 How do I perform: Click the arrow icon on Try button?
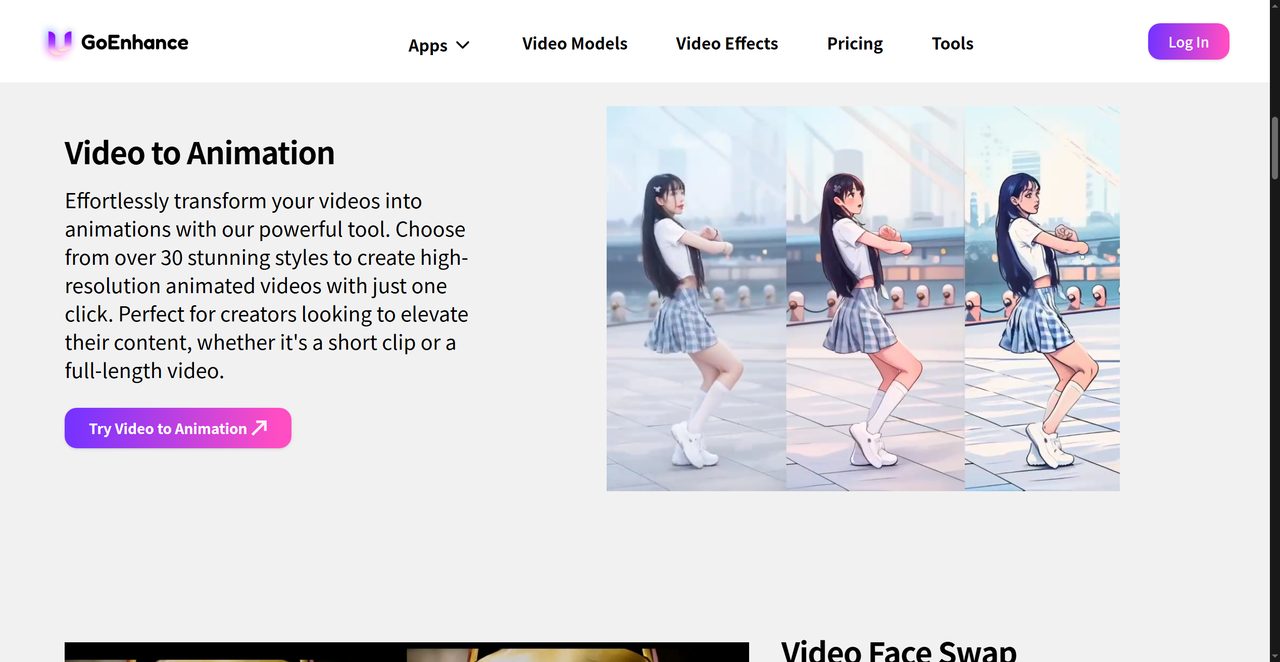coord(260,428)
